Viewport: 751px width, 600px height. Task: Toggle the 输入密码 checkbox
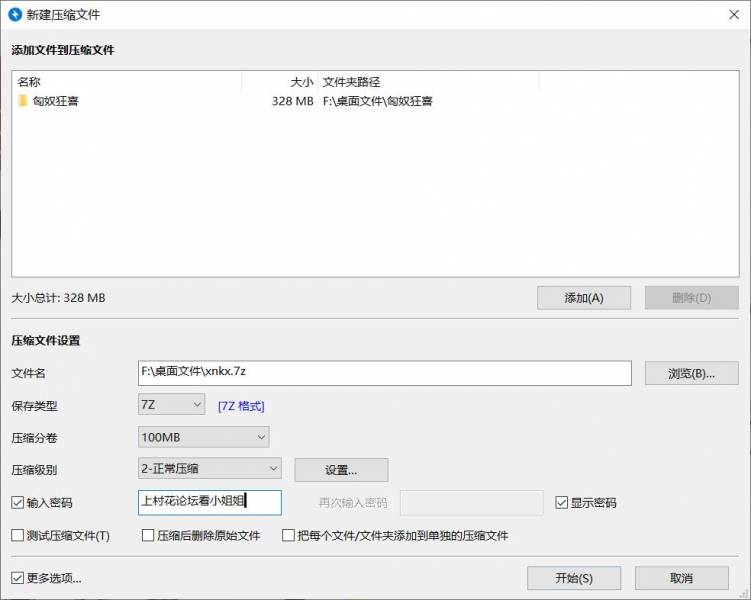[x=18, y=503]
